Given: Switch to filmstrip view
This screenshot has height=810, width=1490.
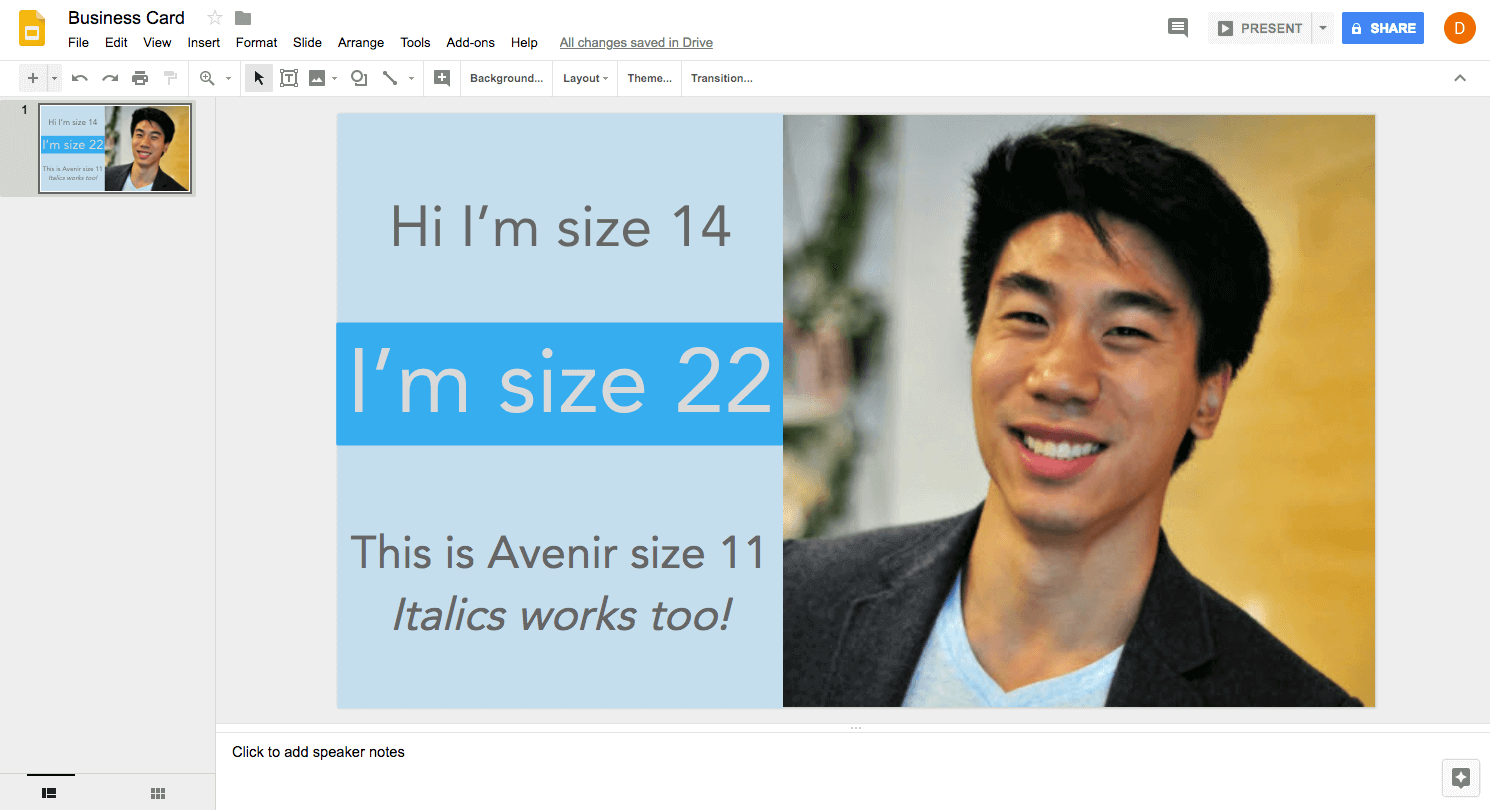Looking at the screenshot, I should [x=49, y=793].
